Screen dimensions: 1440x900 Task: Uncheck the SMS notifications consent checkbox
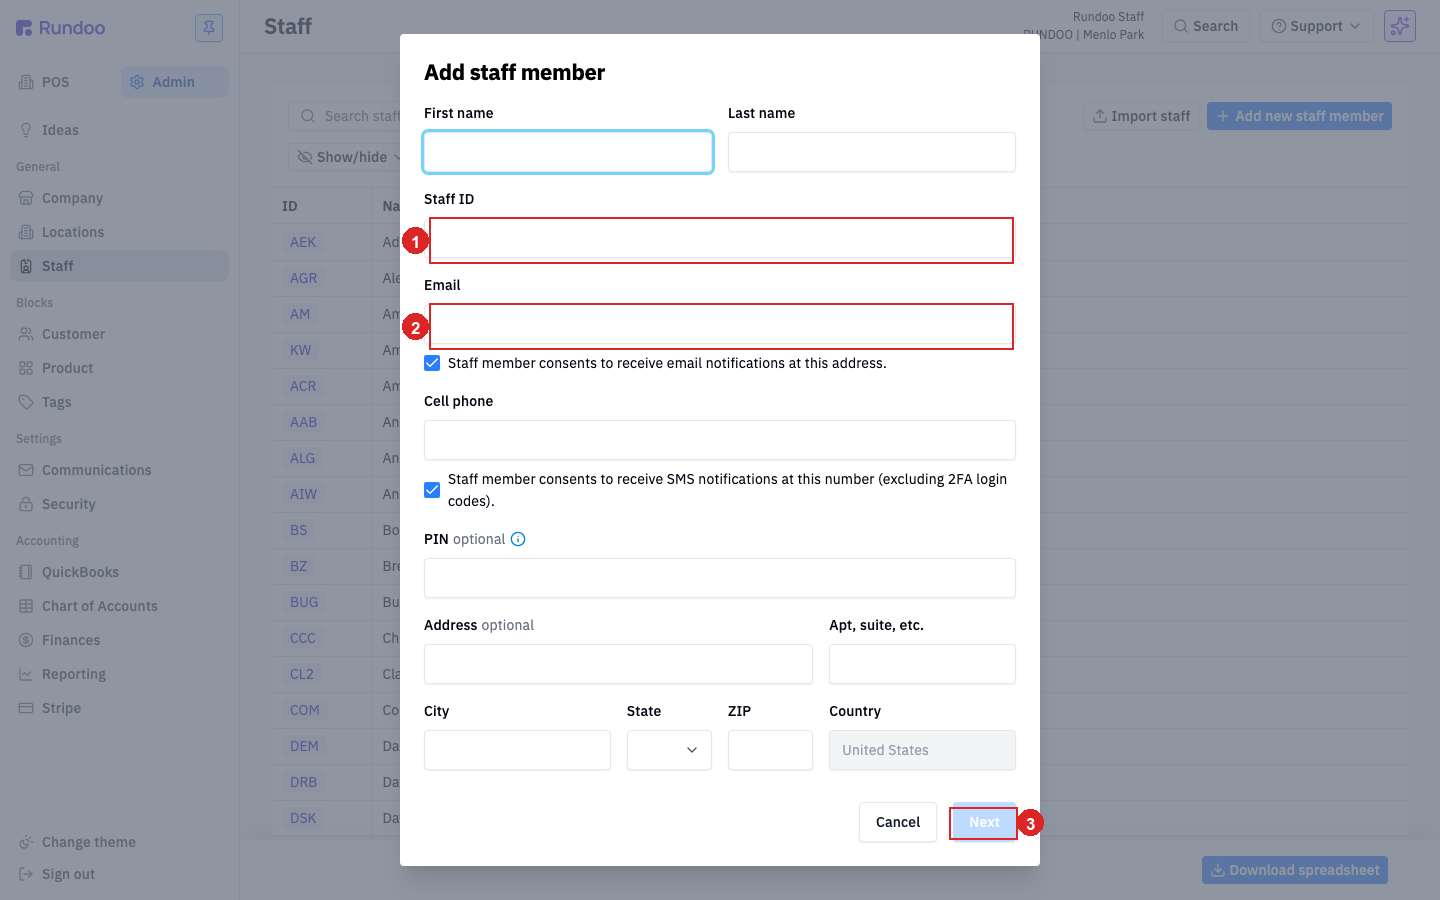432,490
